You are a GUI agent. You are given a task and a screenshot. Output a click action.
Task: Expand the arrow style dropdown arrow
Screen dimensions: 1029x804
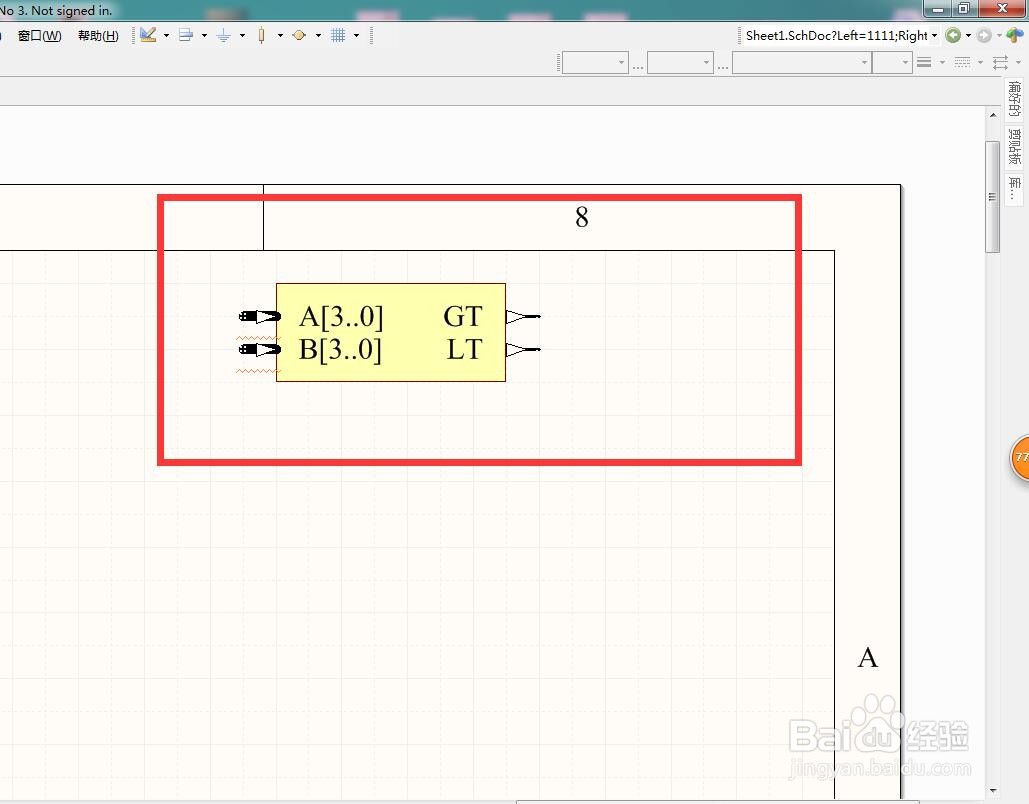pyautogui.click(x=1018, y=62)
